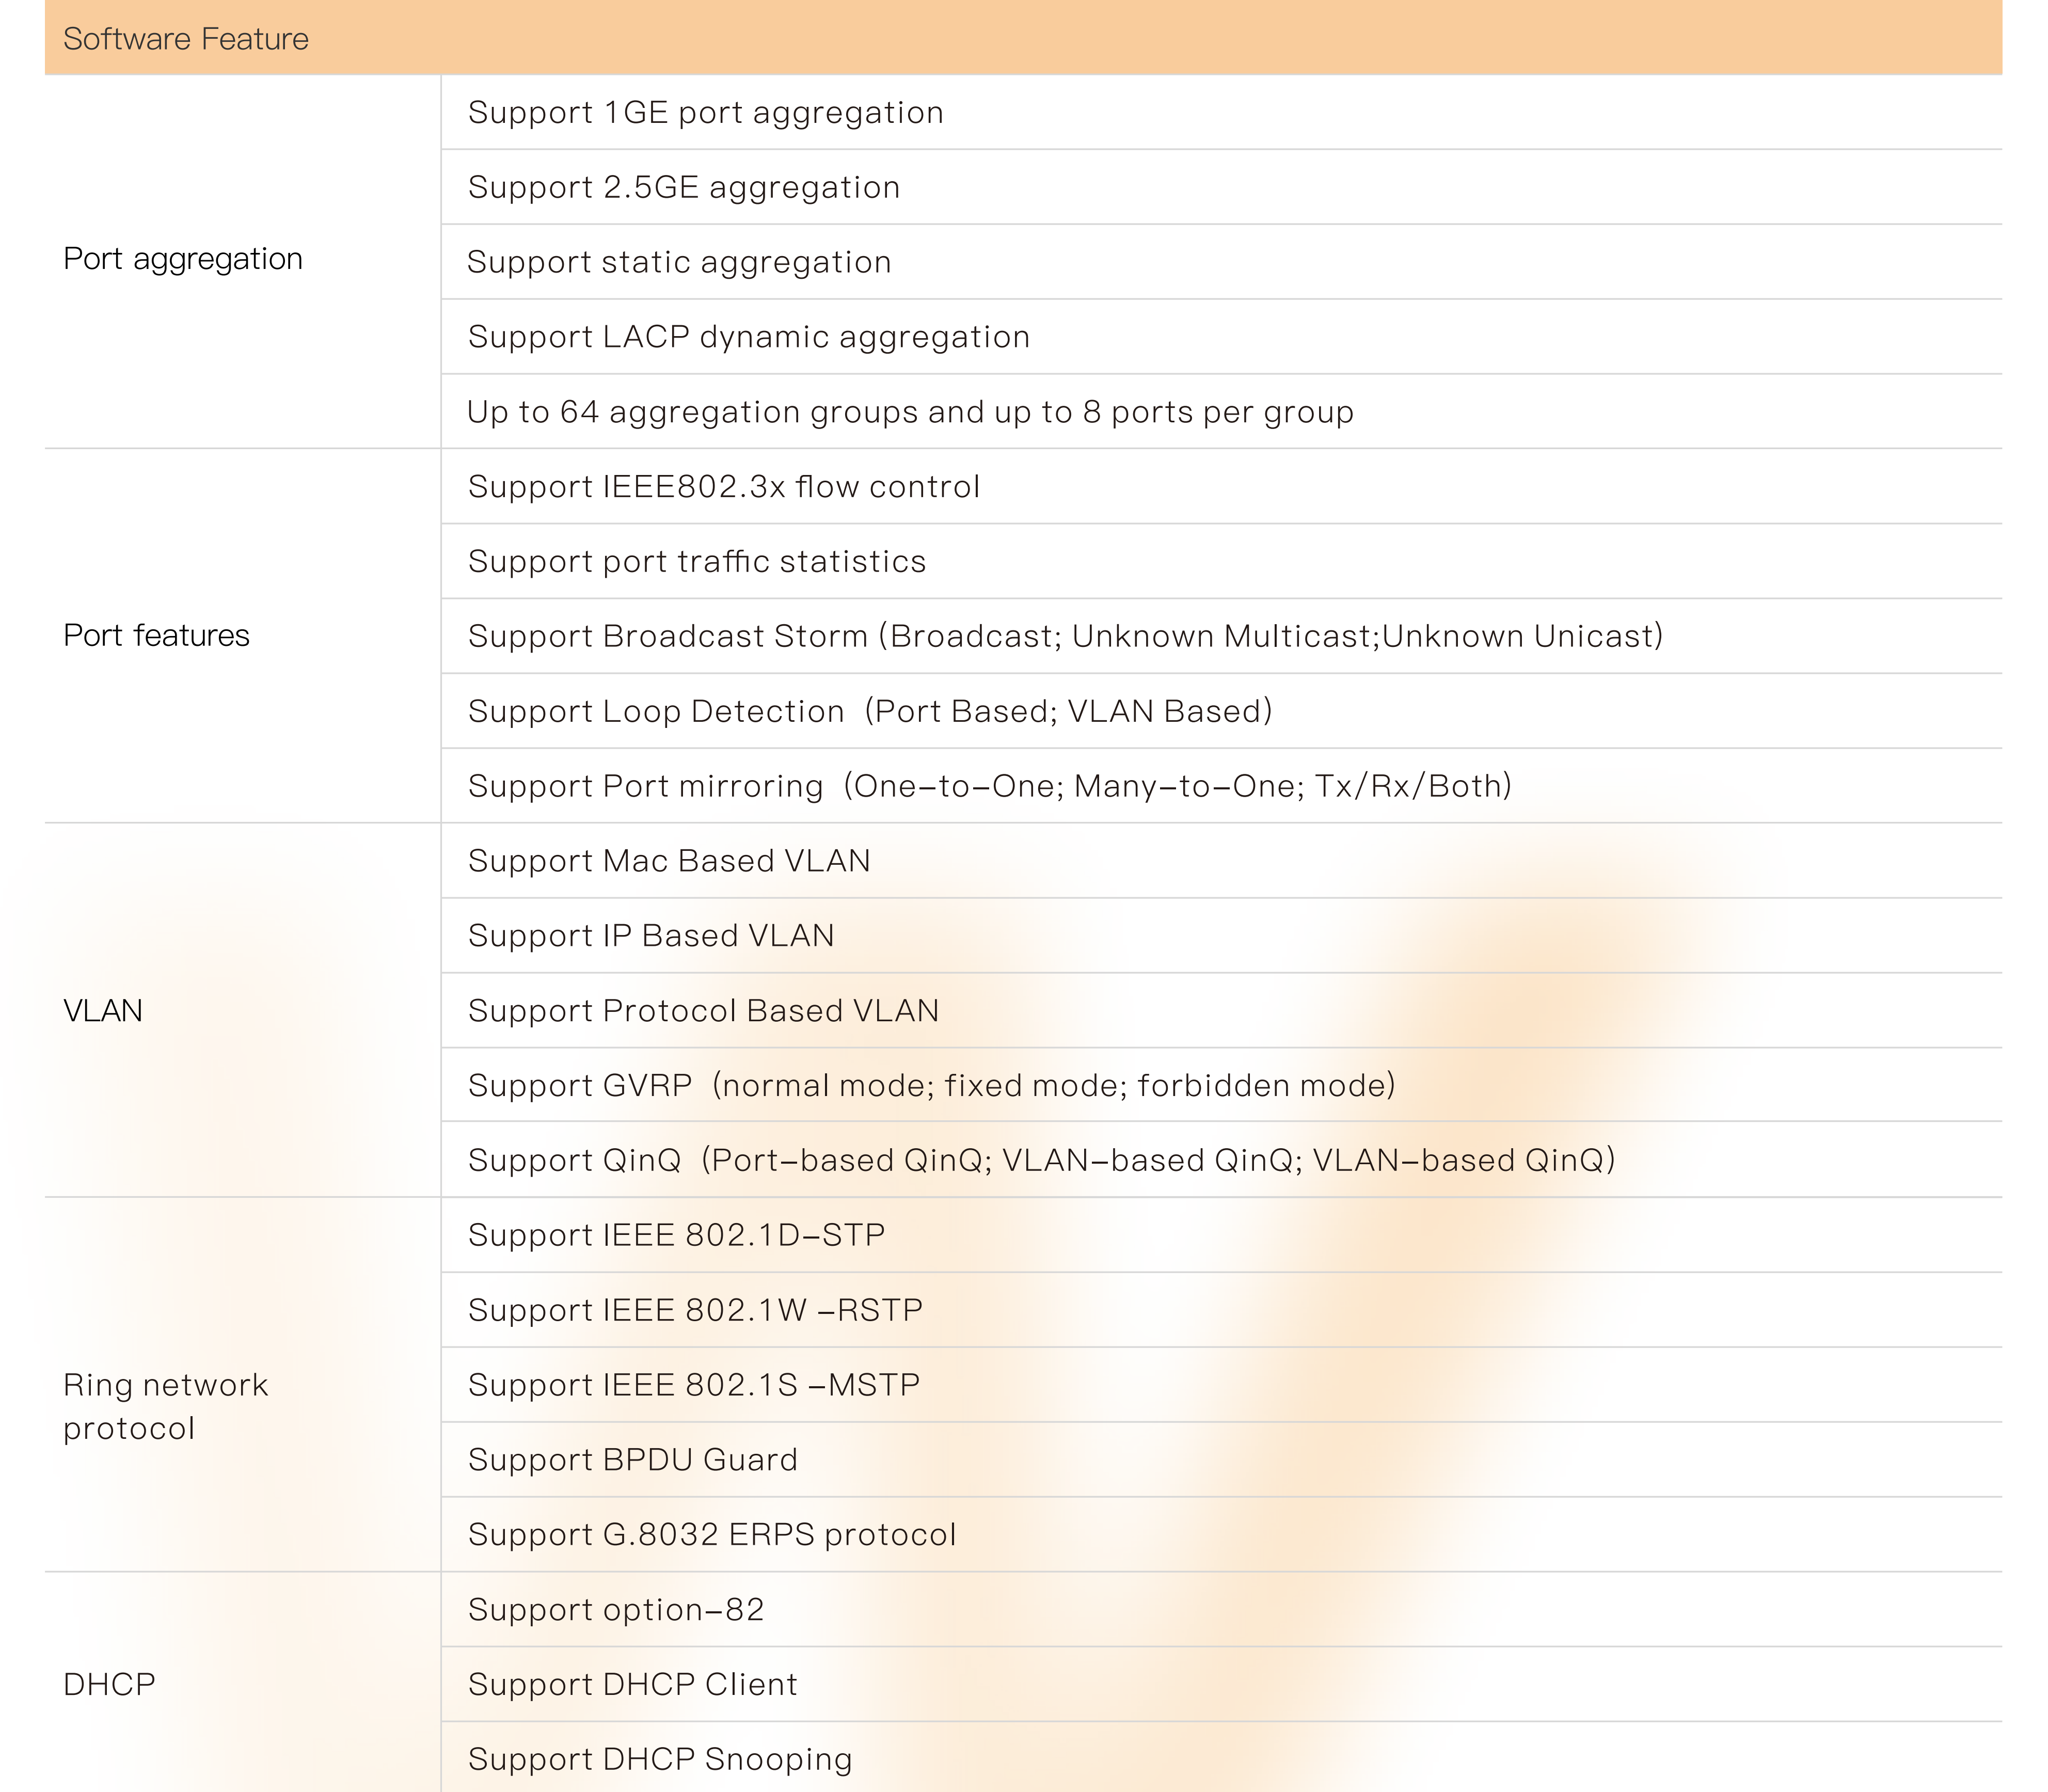Click the Software Feature header

point(186,39)
